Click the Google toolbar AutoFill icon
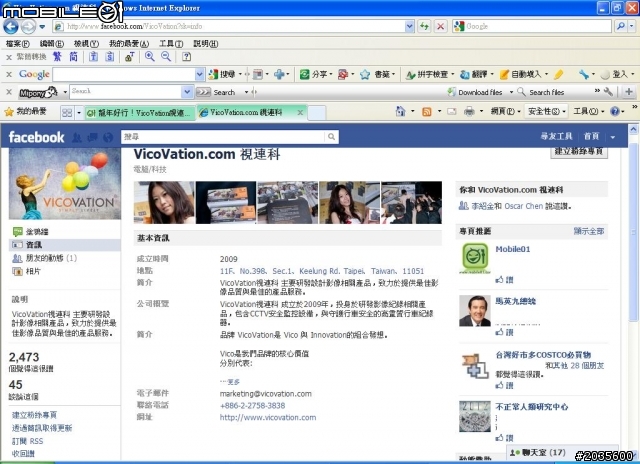The image size is (640, 464). coord(504,74)
